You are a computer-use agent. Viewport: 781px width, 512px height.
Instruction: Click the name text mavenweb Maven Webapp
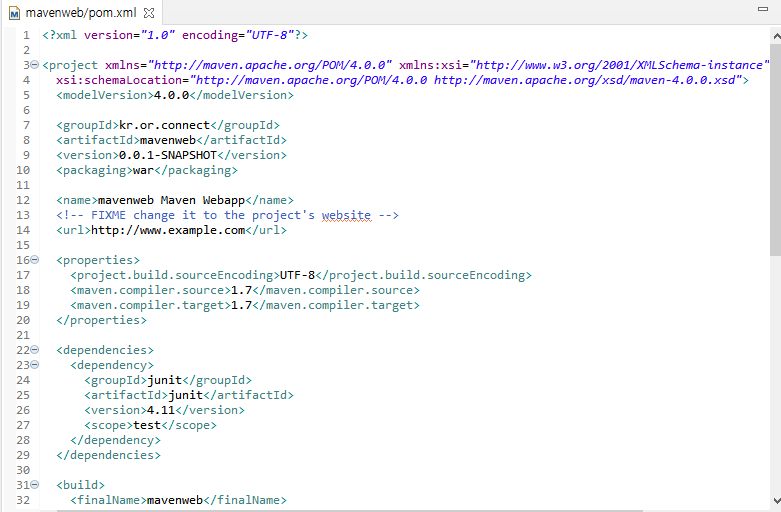(171, 200)
